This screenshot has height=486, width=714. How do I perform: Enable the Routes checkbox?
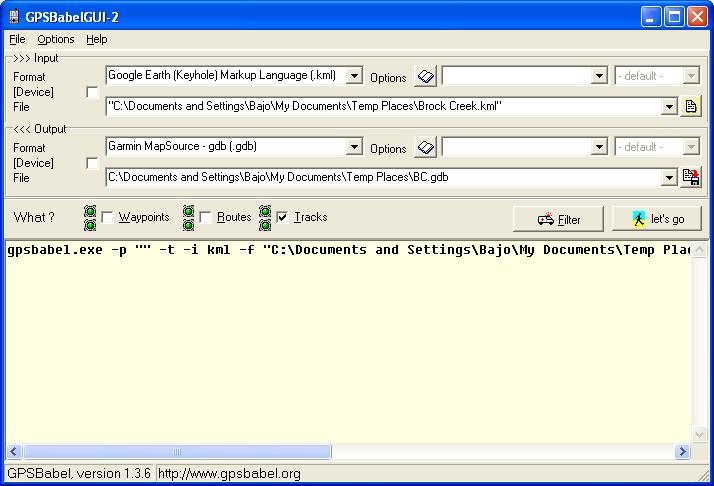point(206,217)
